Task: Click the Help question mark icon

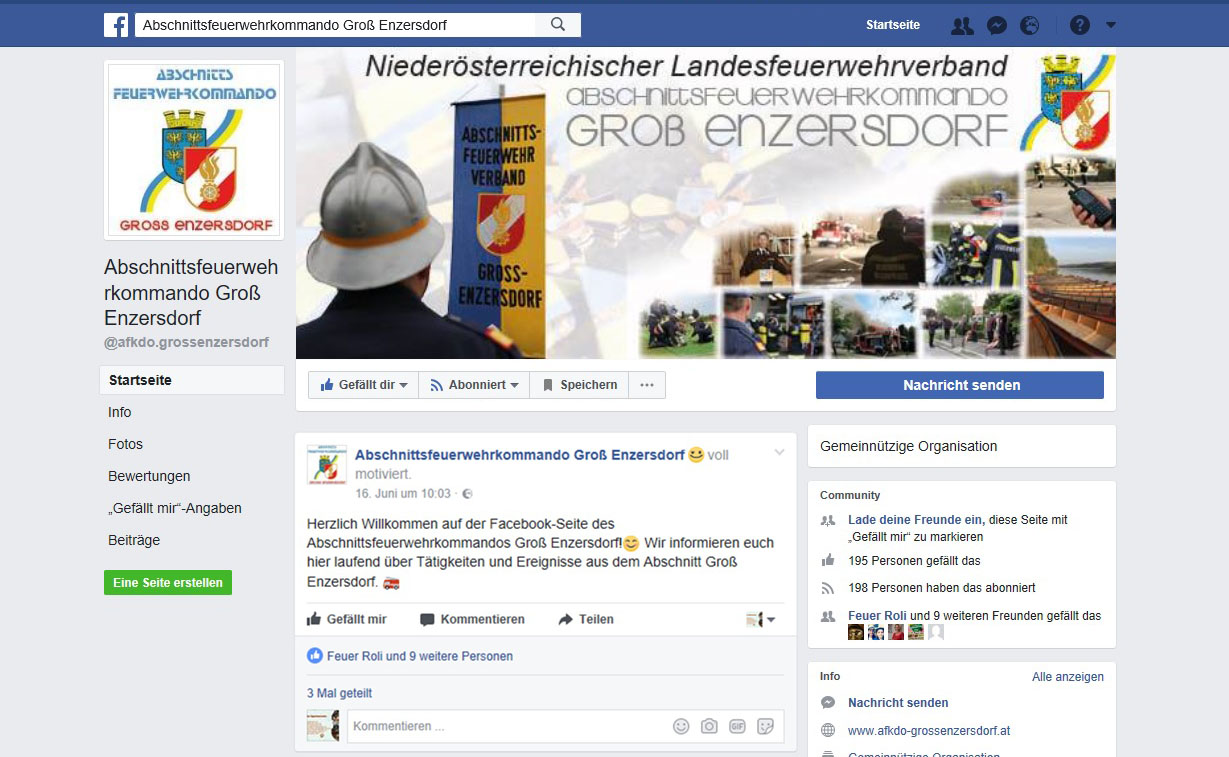Action: point(1079,24)
